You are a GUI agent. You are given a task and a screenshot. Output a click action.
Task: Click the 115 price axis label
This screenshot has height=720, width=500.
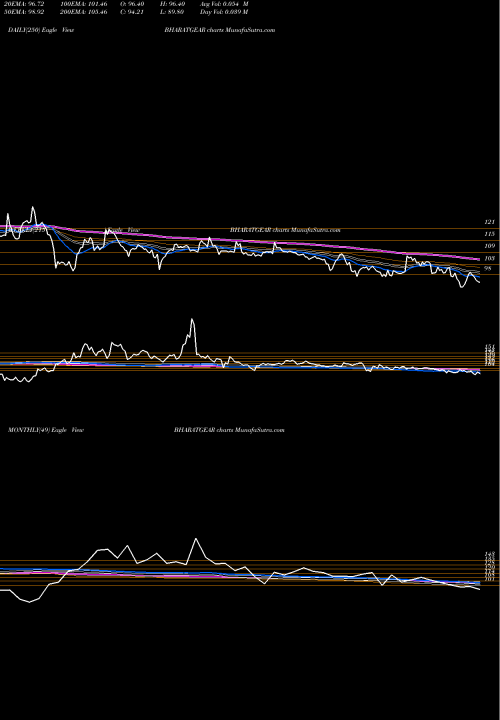[x=490, y=234]
